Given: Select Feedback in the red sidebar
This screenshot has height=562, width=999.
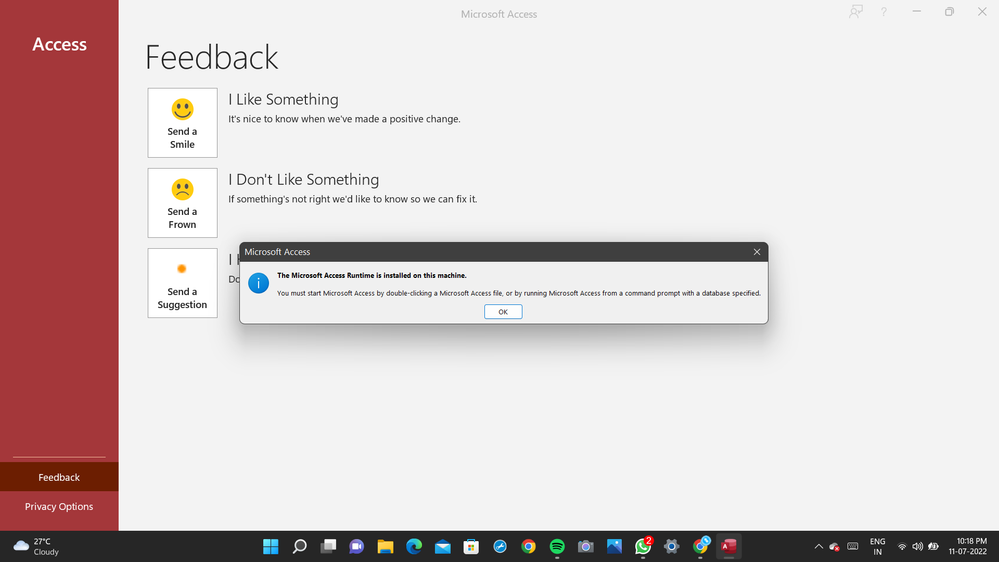Looking at the screenshot, I should coord(59,477).
